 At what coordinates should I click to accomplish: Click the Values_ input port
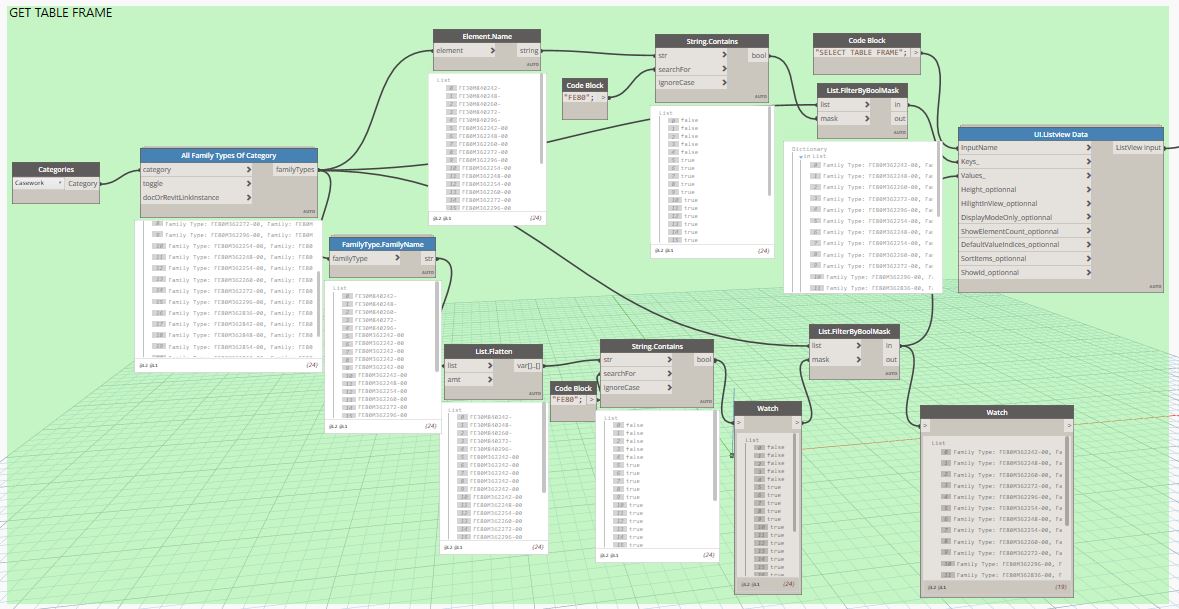pyautogui.click(x=1024, y=175)
